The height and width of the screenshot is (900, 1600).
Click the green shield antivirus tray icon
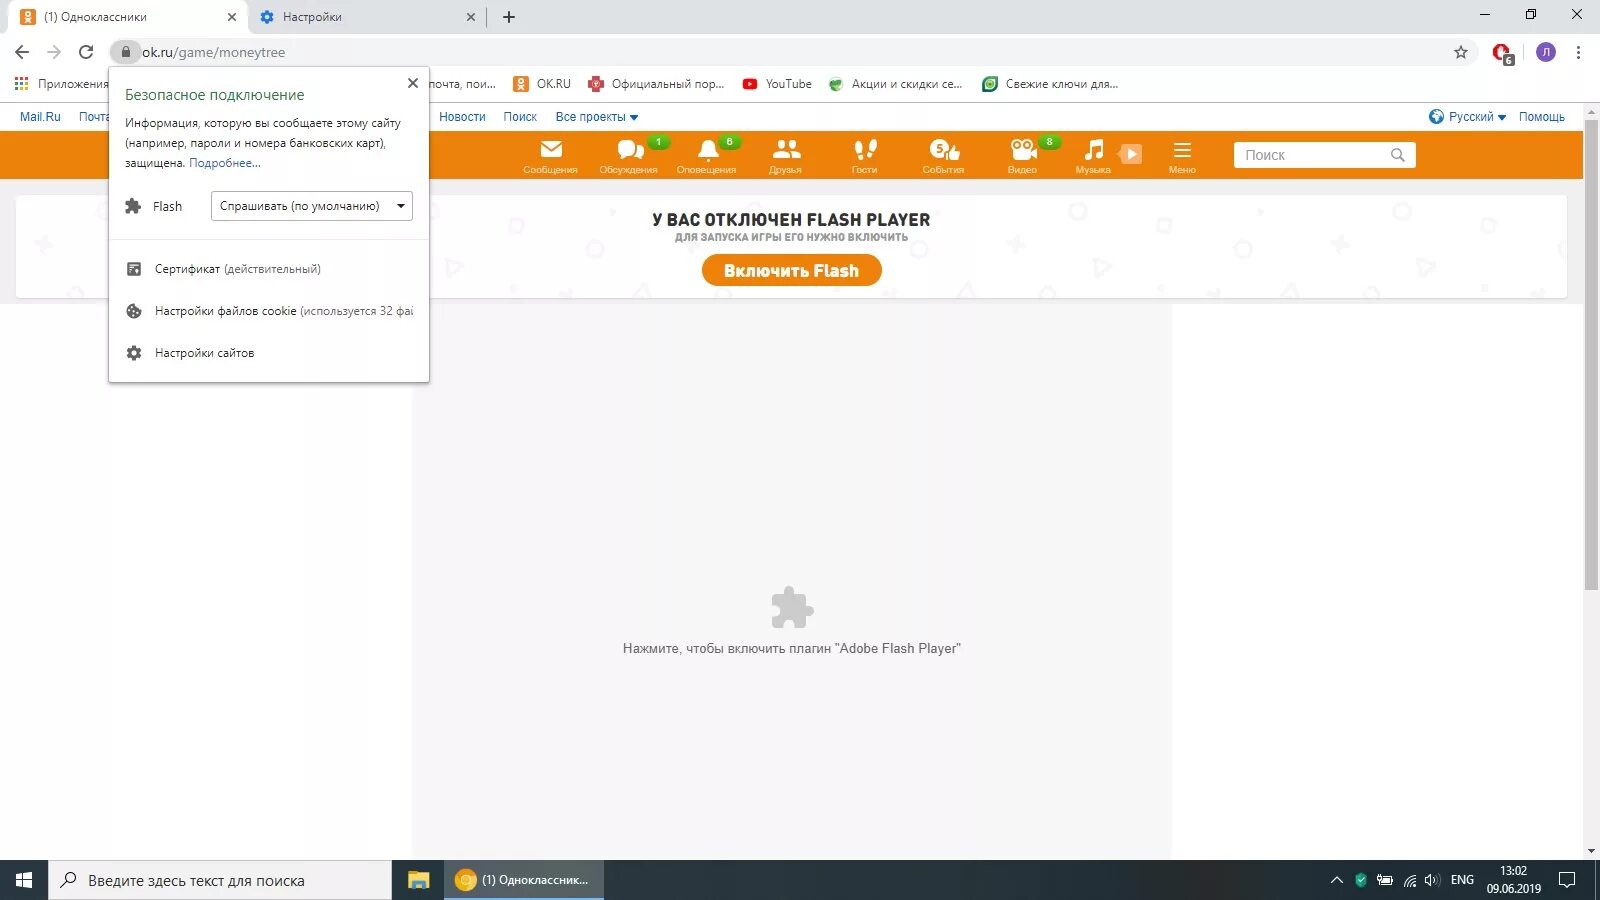[x=1360, y=880]
